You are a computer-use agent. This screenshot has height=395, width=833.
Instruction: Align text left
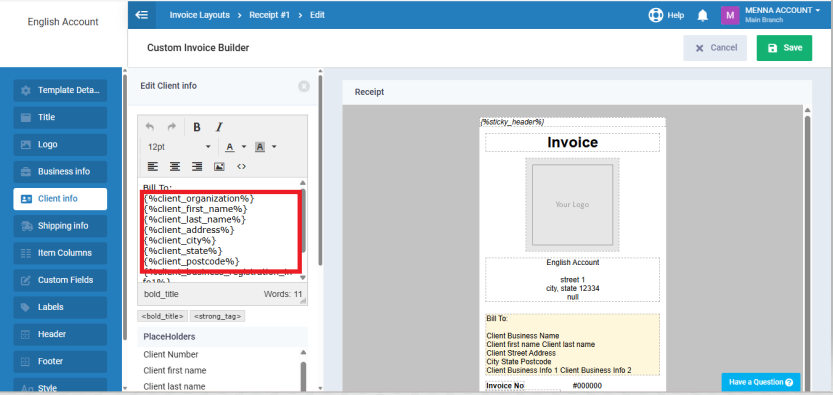152,167
